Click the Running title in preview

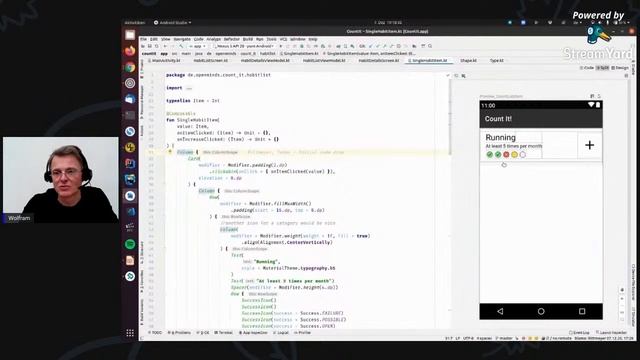pos(500,138)
